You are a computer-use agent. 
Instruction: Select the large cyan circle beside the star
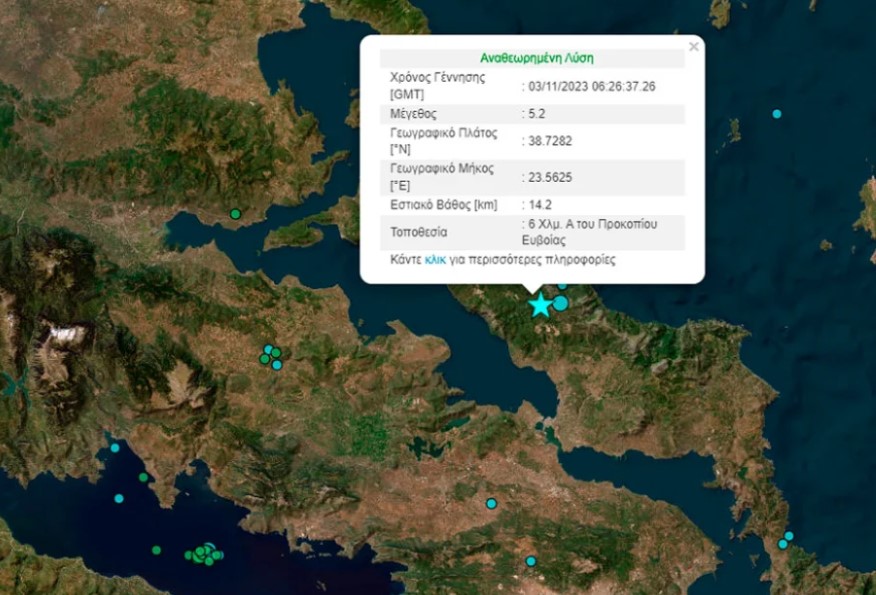click(x=560, y=303)
